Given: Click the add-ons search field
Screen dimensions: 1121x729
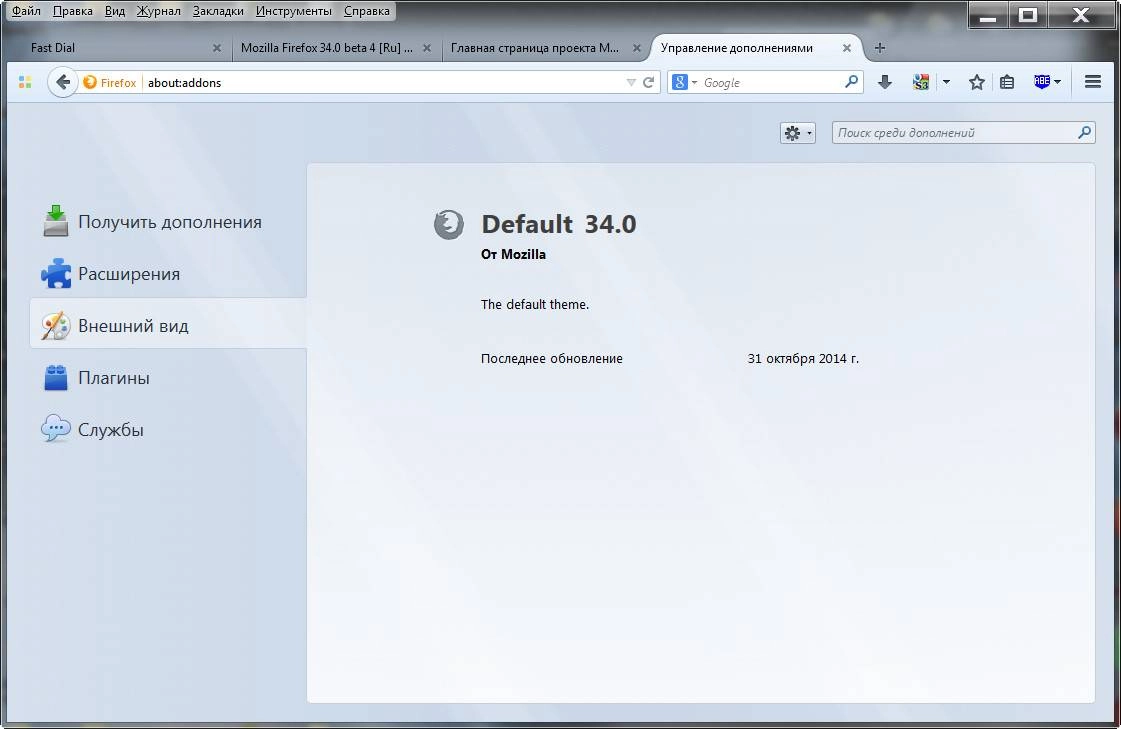Looking at the screenshot, I should (x=963, y=133).
